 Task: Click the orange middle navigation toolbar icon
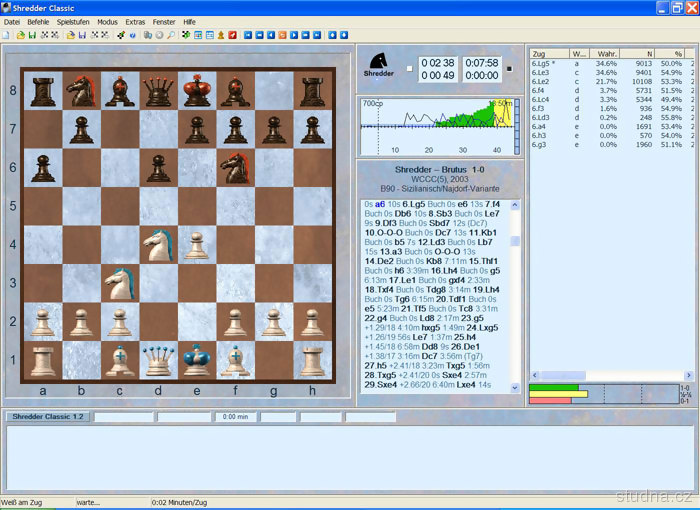click(282, 34)
